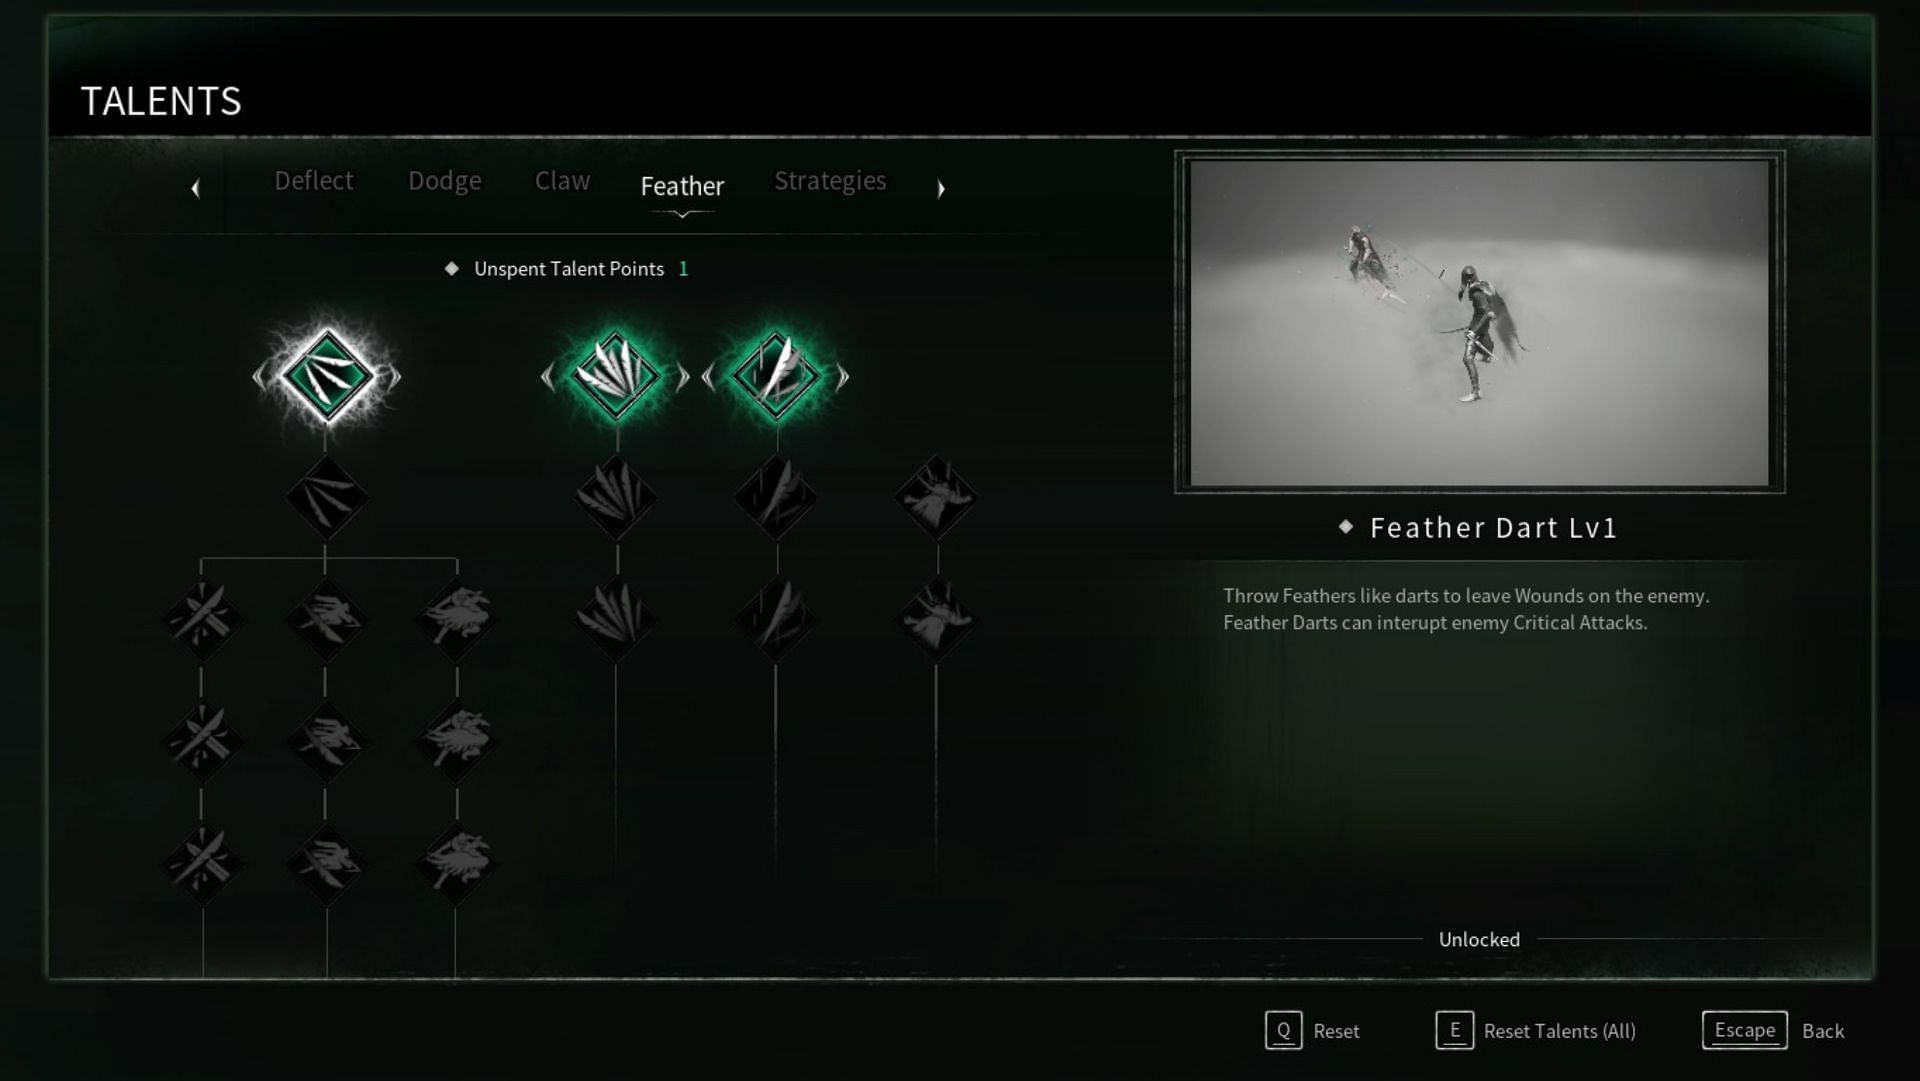Select the Strategies tab talent icon
The image size is (1920, 1081).
point(828,179)
